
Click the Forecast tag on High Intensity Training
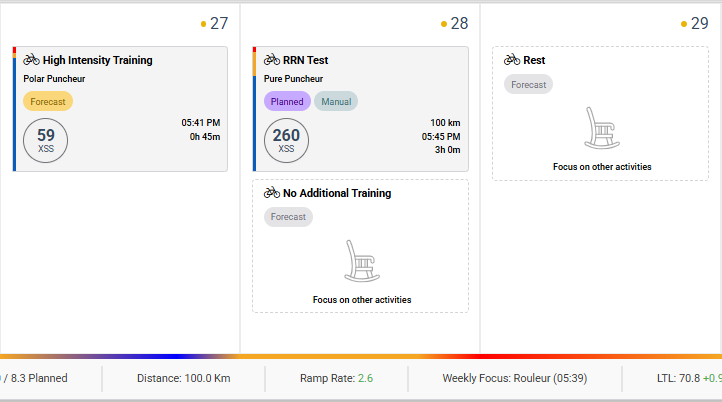(x=48, y=101)
